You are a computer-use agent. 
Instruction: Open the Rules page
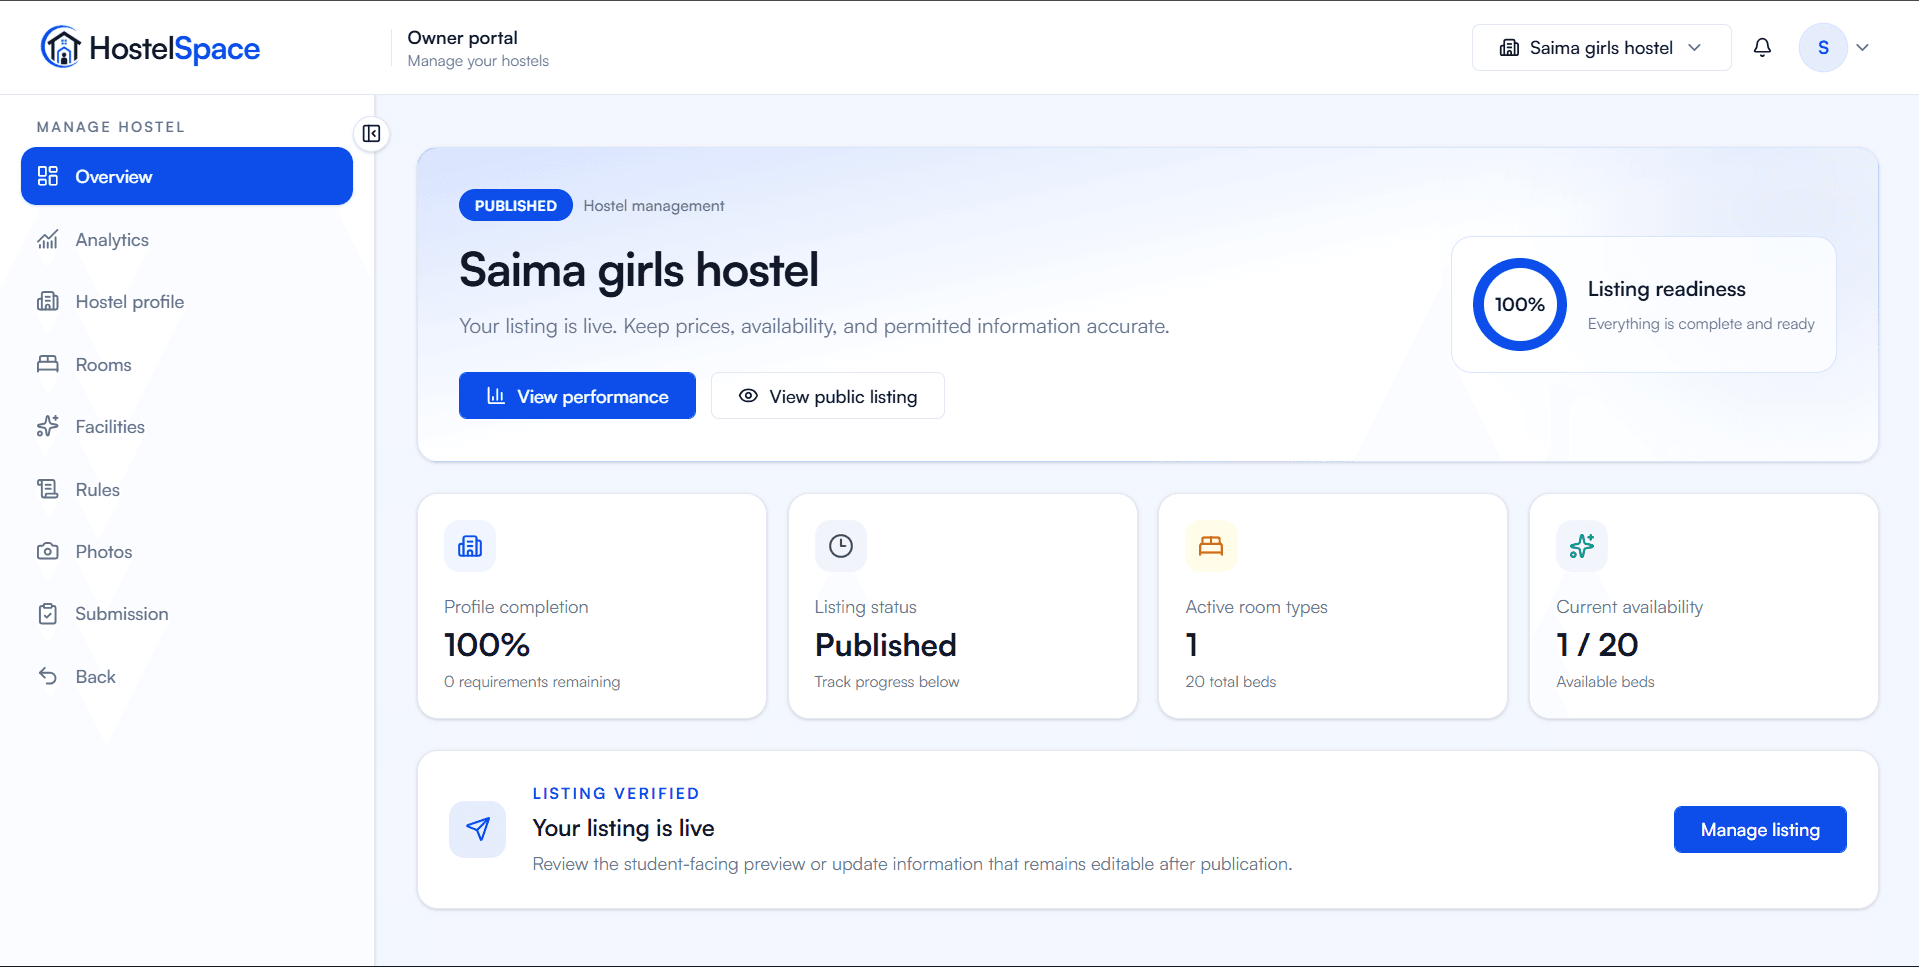pos(187,490)
